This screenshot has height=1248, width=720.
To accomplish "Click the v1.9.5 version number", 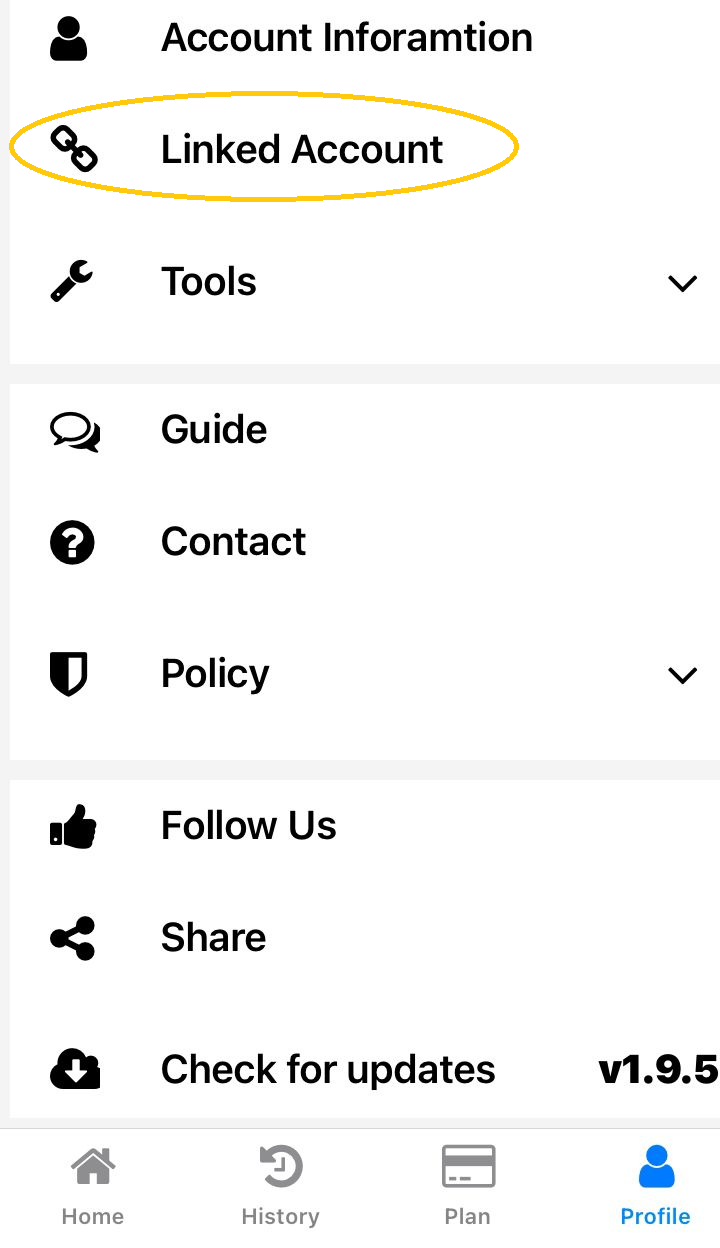I will [x=657, y=1070].
